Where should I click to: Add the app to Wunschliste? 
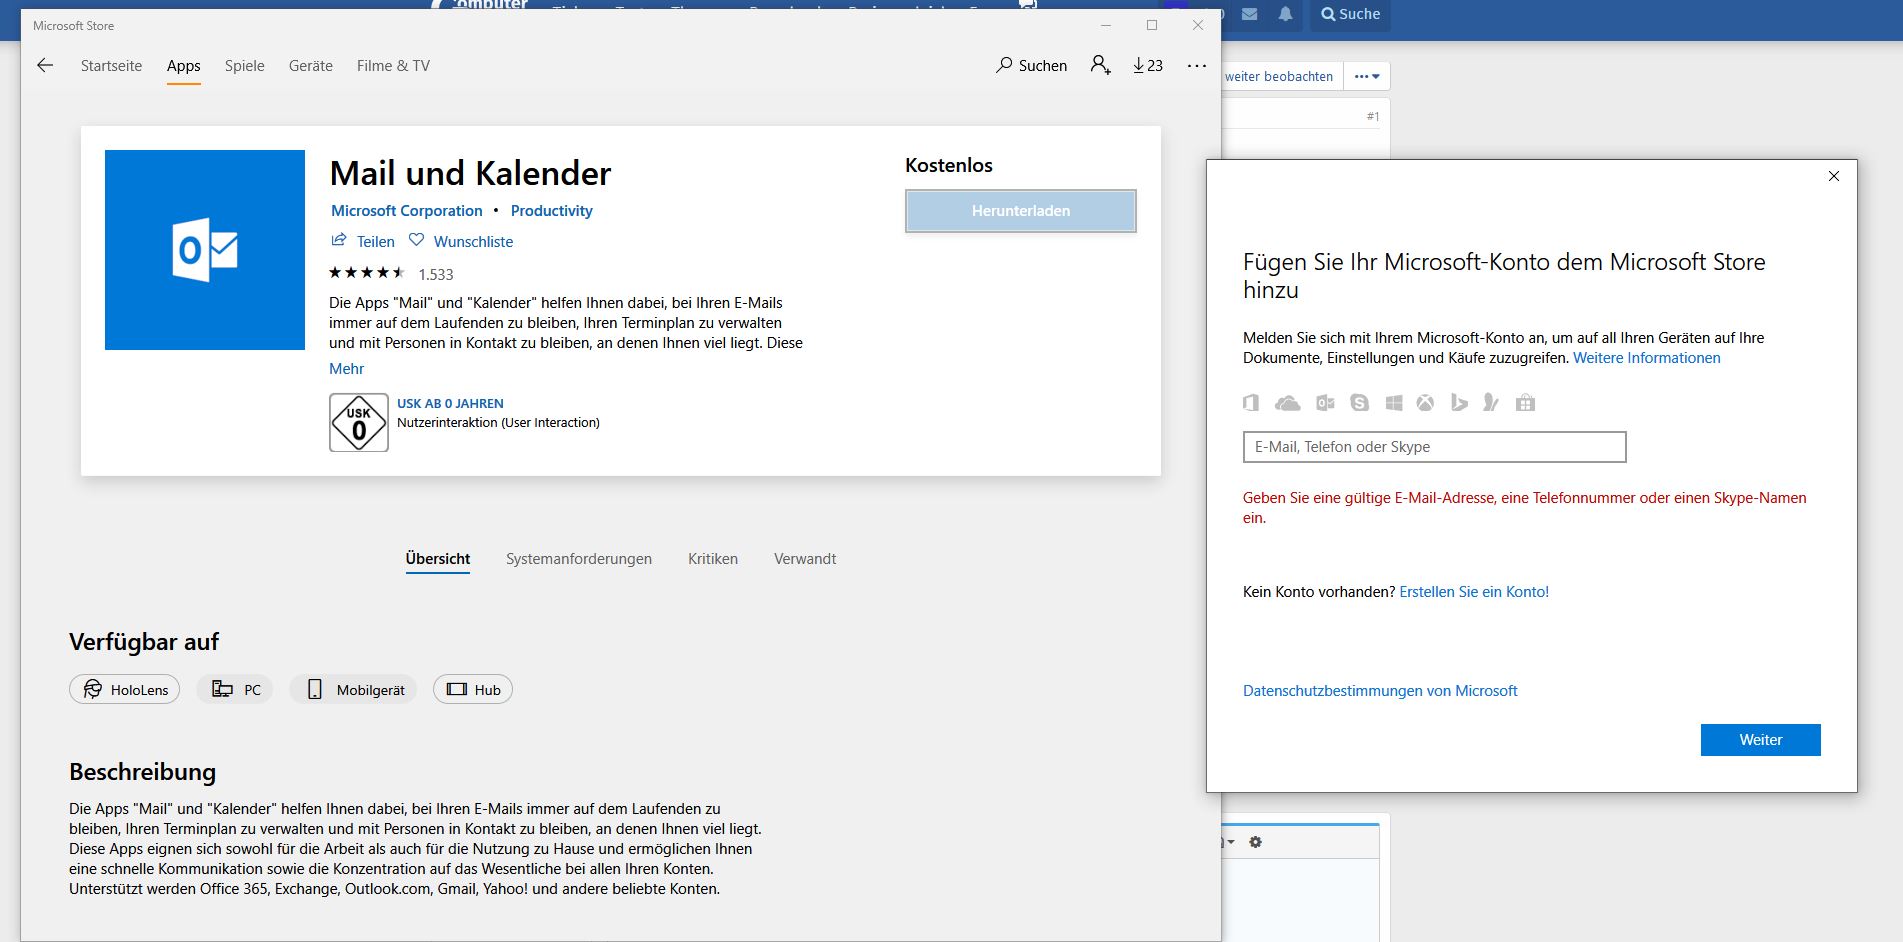tap(461, 241)
